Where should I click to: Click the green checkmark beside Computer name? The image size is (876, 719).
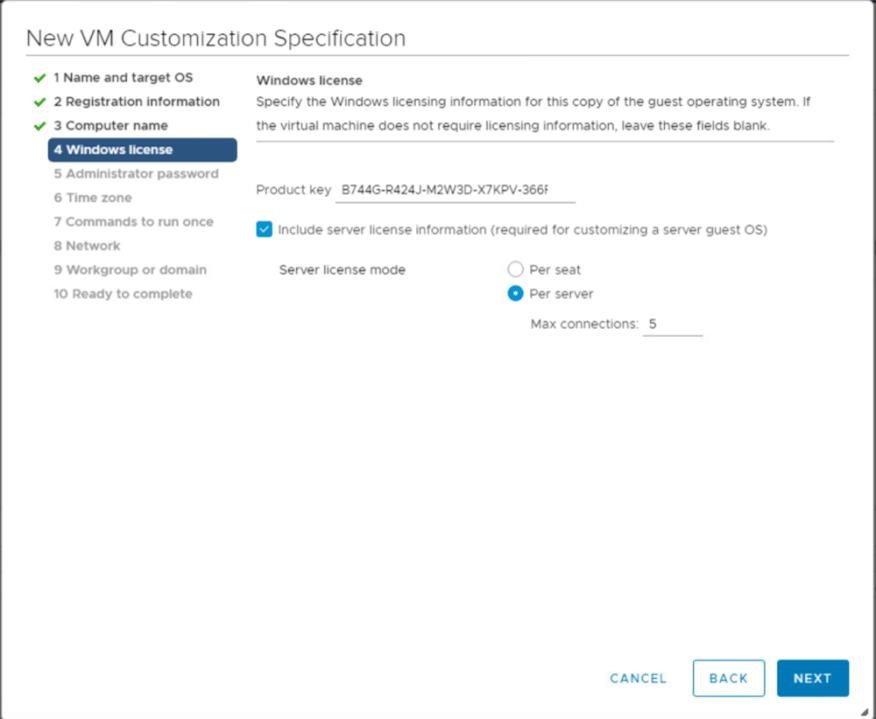coord(39,126)
